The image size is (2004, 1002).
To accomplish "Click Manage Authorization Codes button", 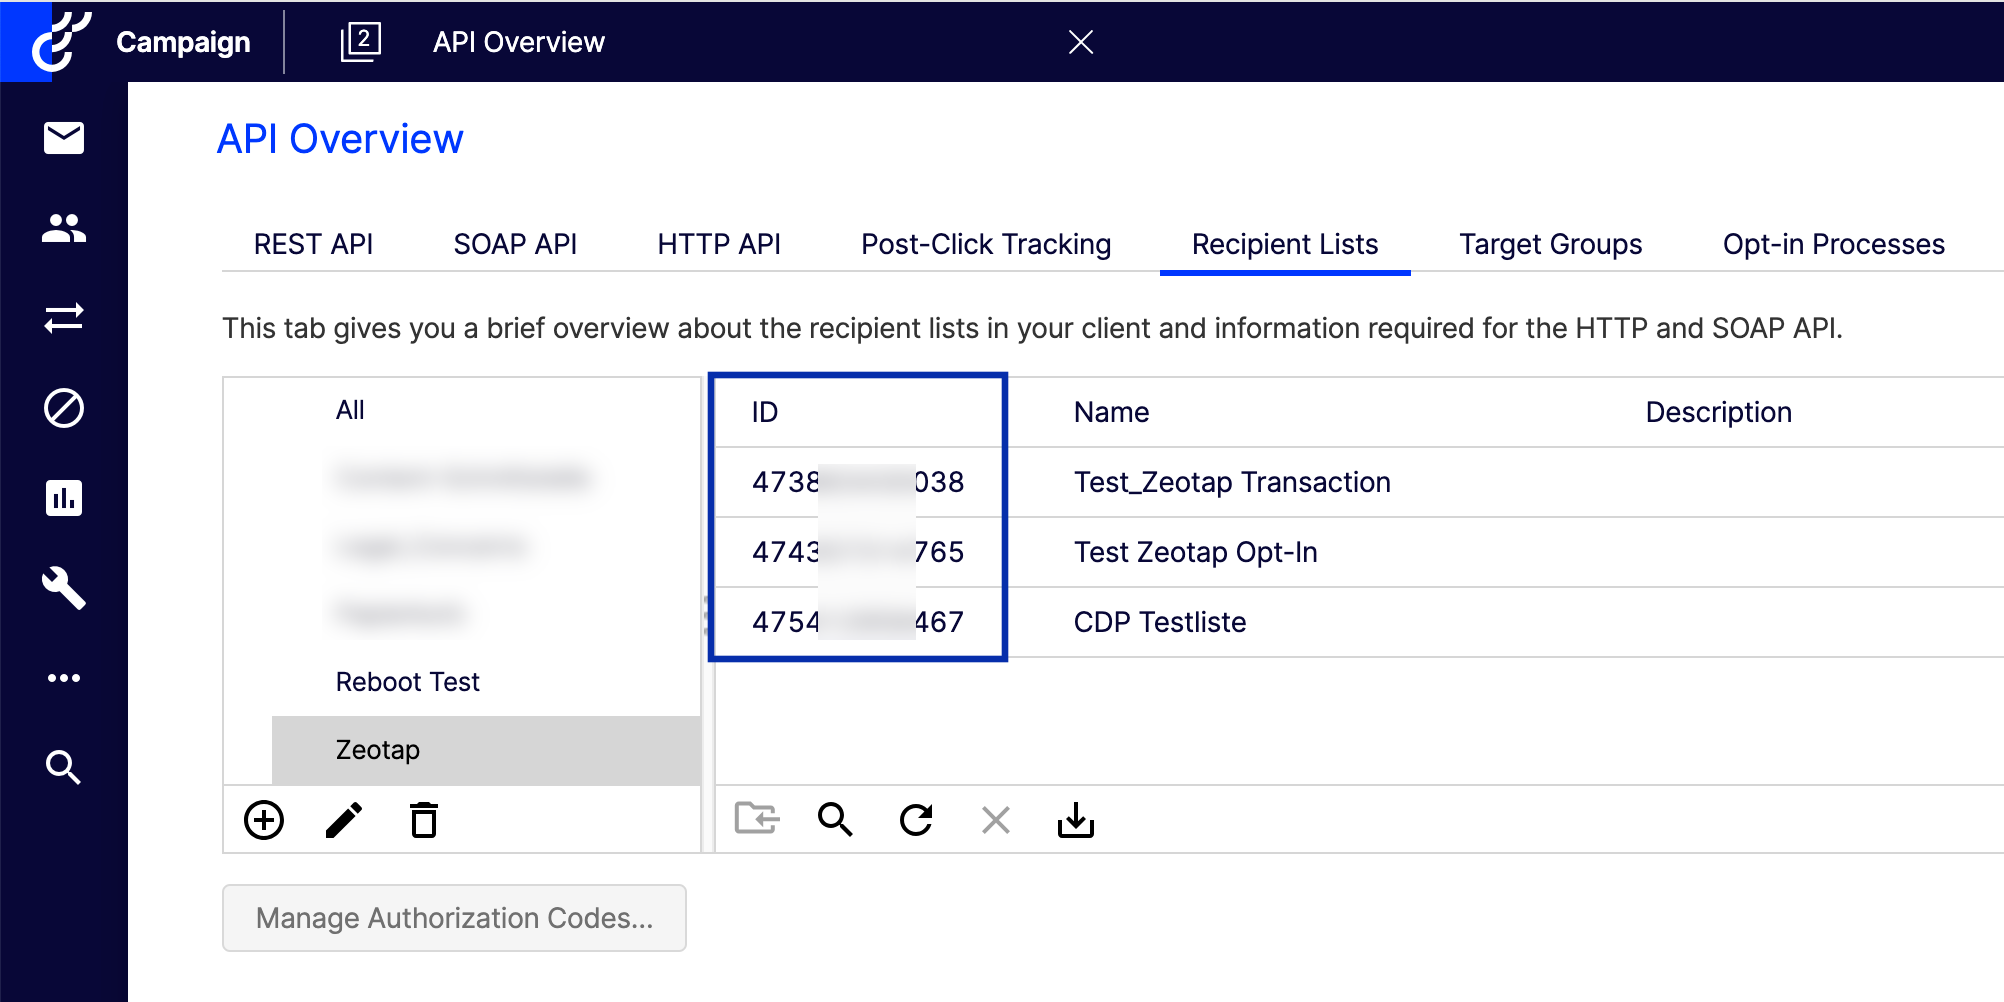I will coord(454,918).
